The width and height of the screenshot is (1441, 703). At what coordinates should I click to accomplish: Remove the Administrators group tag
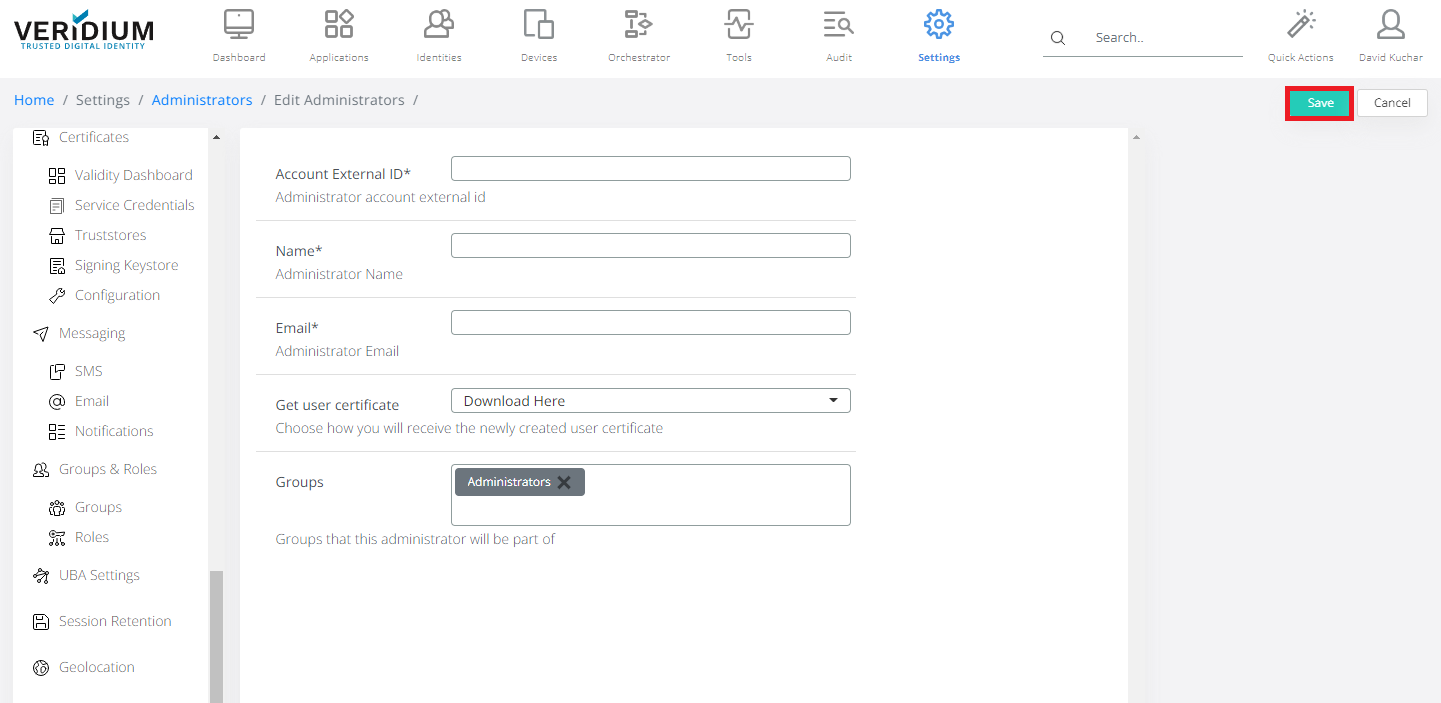click(564, 482)
